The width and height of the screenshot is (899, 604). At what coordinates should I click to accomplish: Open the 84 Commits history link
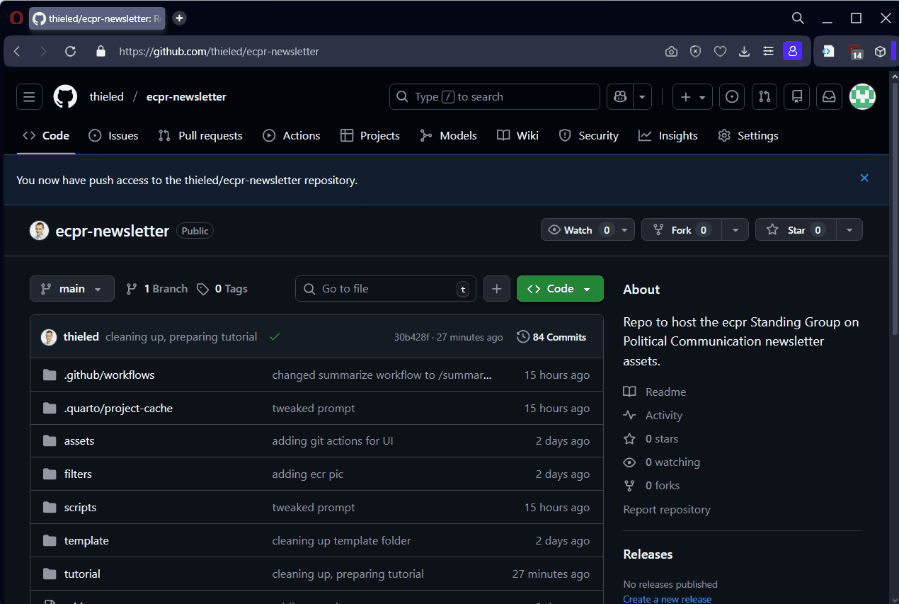[x=551, y=337]
